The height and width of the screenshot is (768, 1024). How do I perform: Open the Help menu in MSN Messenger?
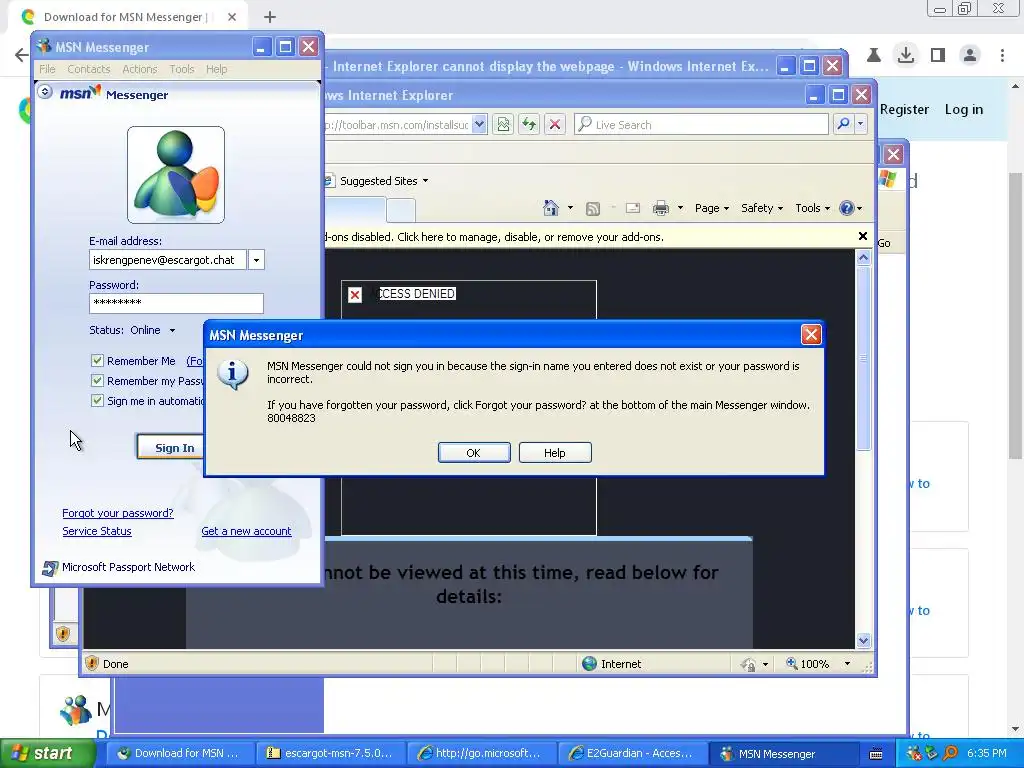point(216,69)
